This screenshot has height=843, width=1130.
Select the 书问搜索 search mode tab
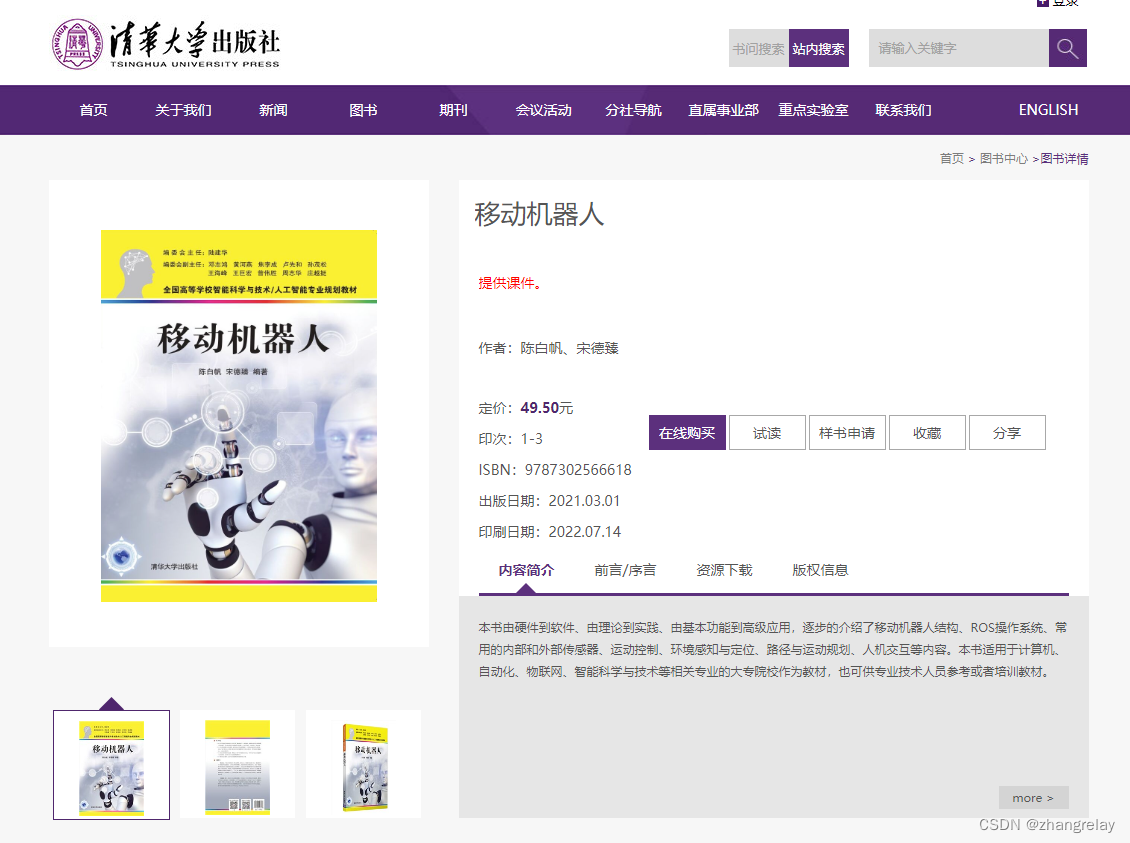click(758, 48)
